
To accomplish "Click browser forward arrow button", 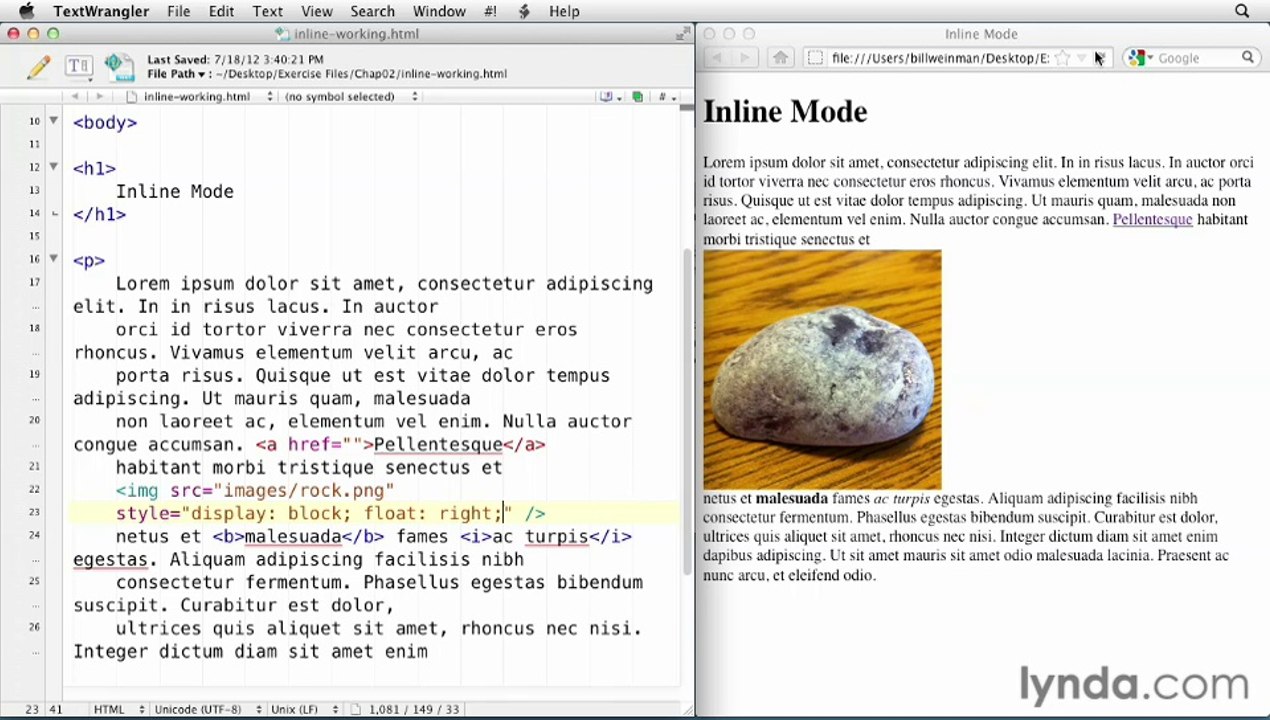I will pyautogui.click(x=744, y=58).
